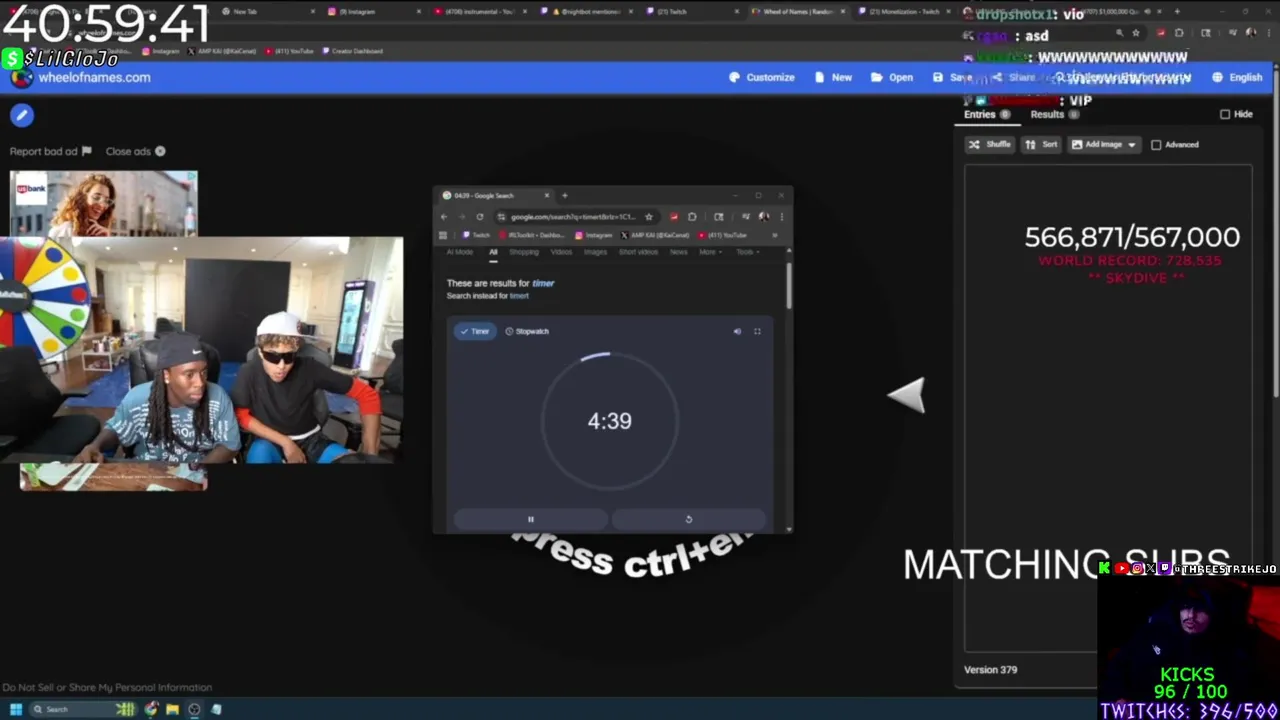Switch to the (9) Instagram browser tab

pos(373,12)
